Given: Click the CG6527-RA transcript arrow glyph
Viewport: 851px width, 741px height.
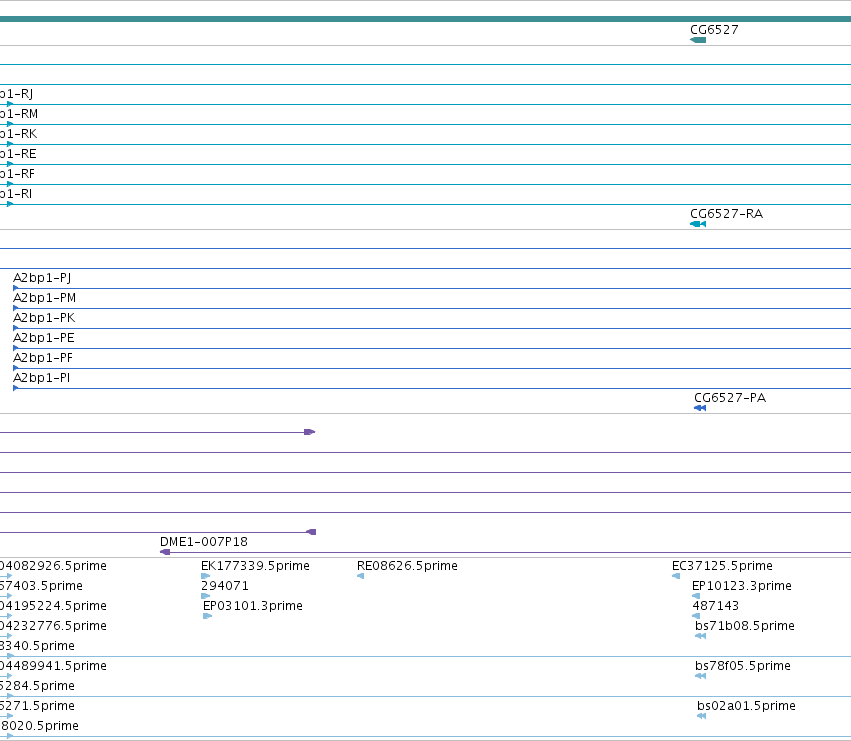Looking at the screenshot, I should 698,224.
